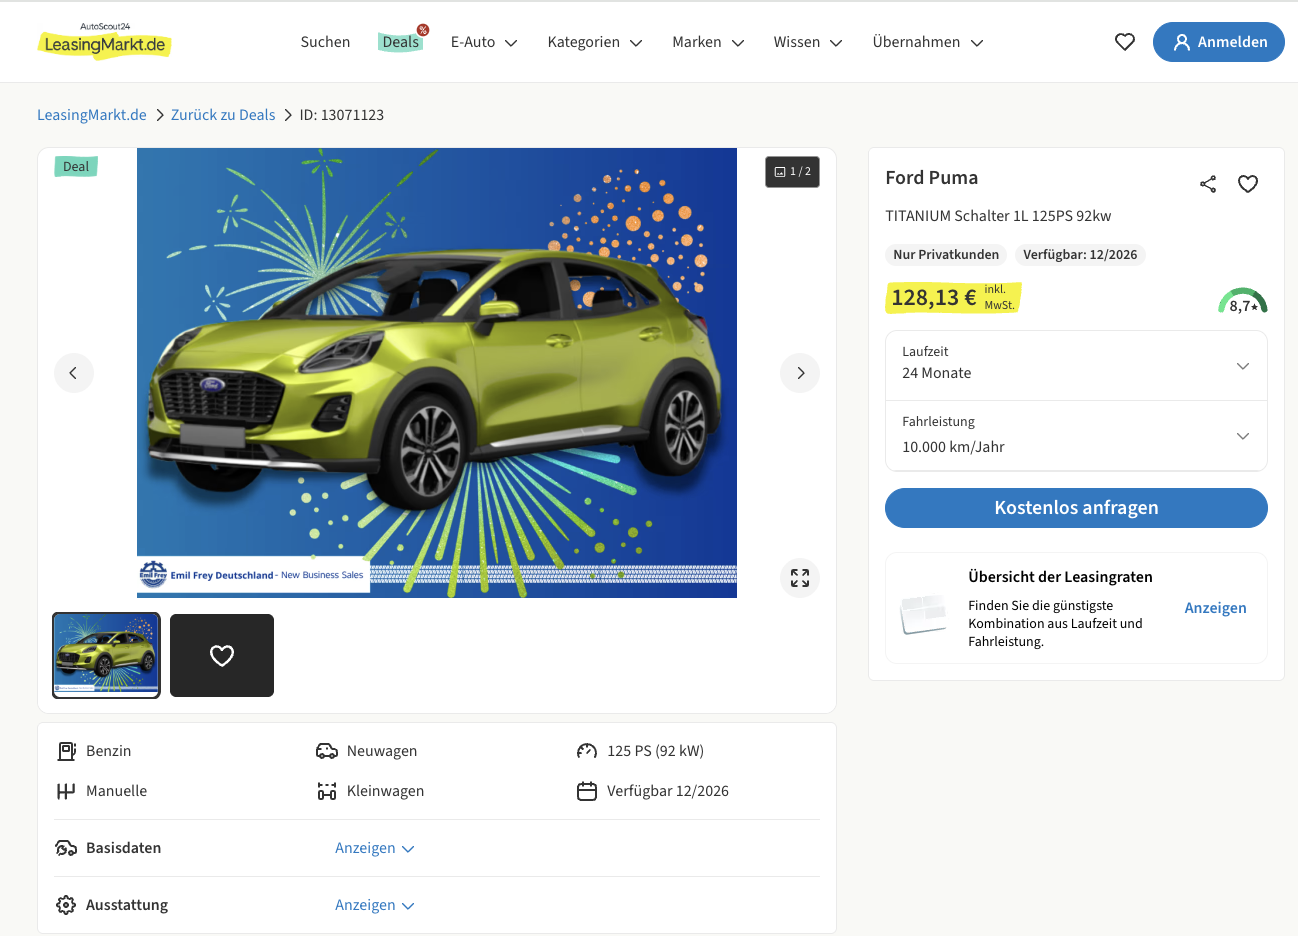Select the first Ford Puma thumbnail

(x=106, y=655)
